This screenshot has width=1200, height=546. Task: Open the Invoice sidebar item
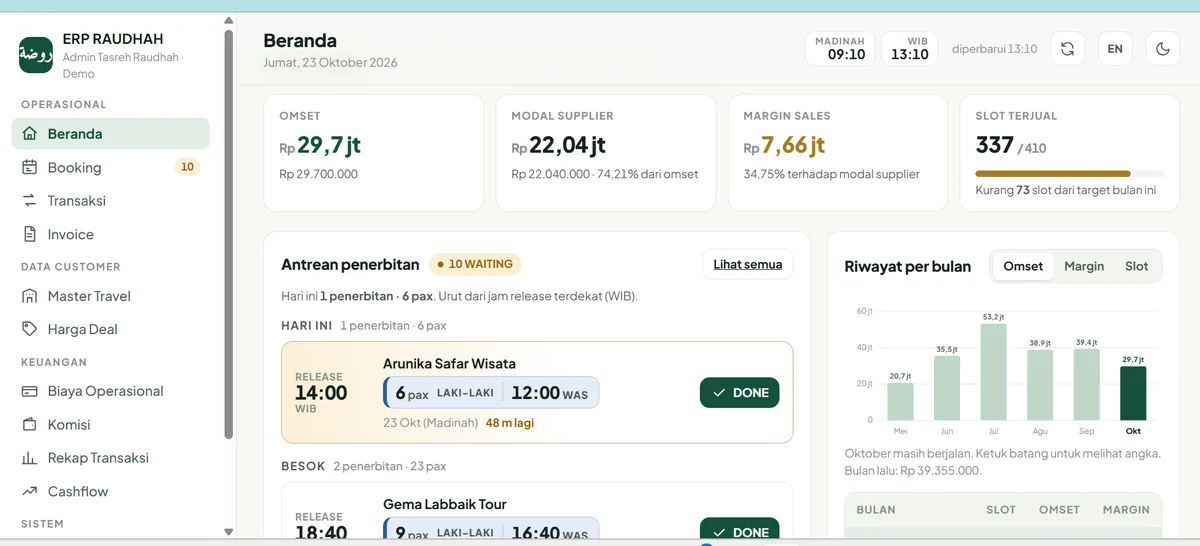111,234
